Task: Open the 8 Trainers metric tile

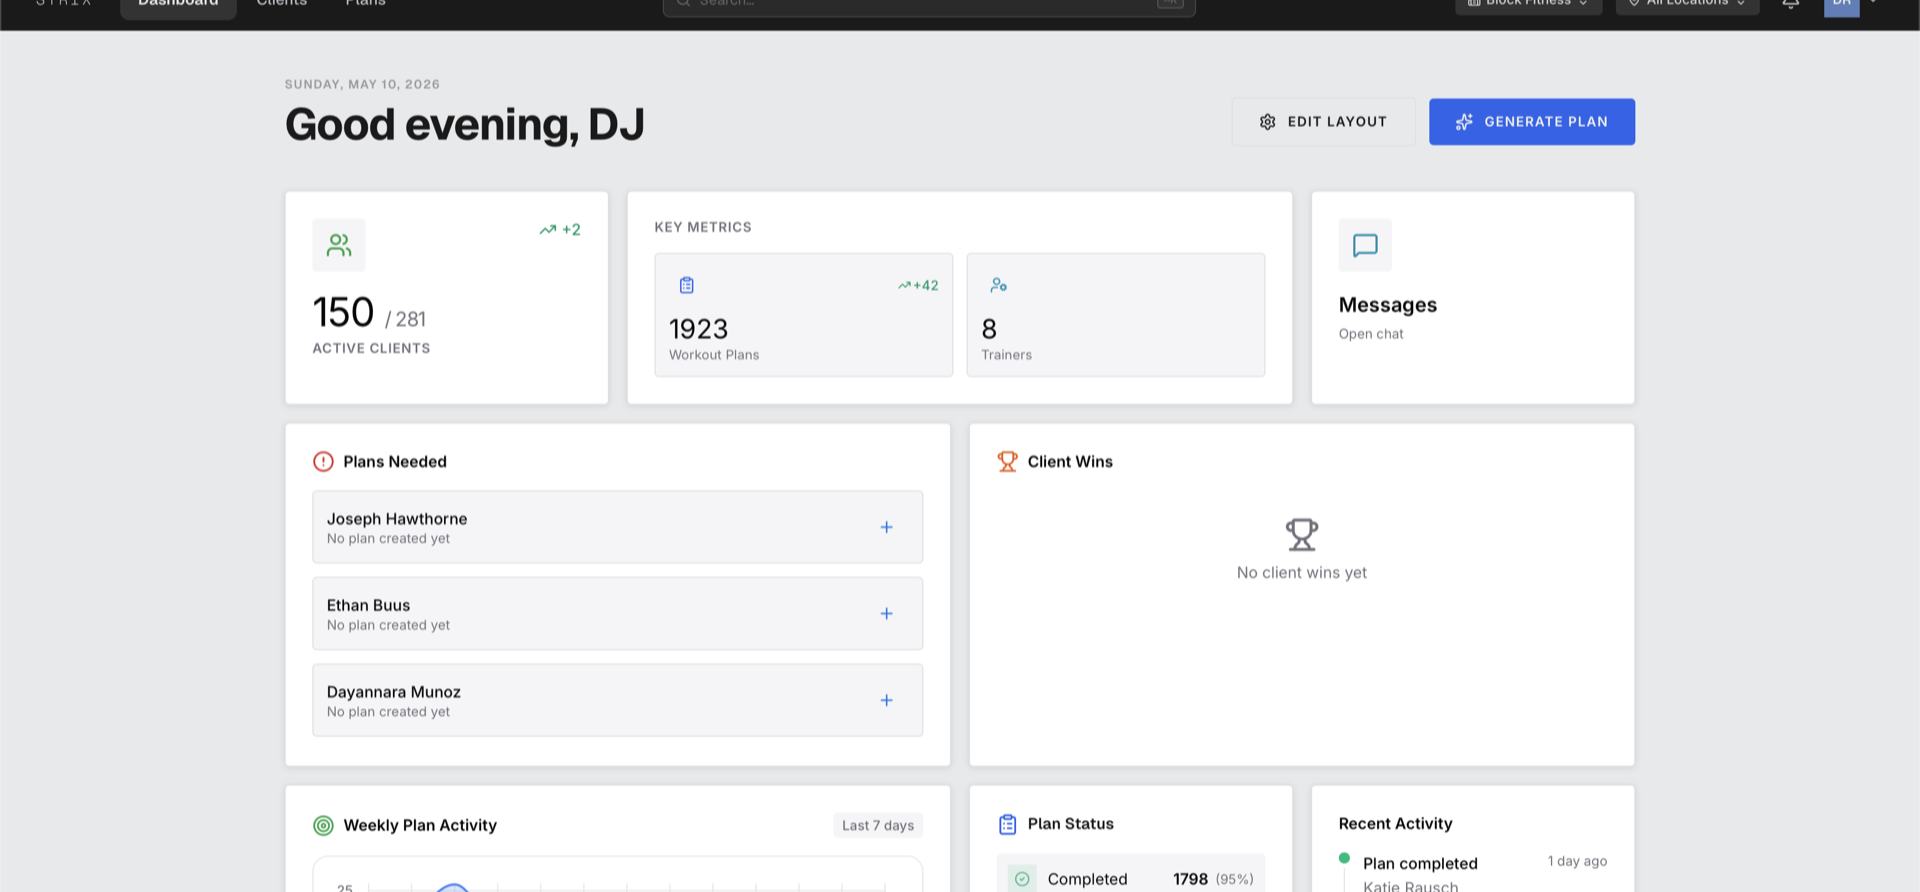Action: (1116, 315)
